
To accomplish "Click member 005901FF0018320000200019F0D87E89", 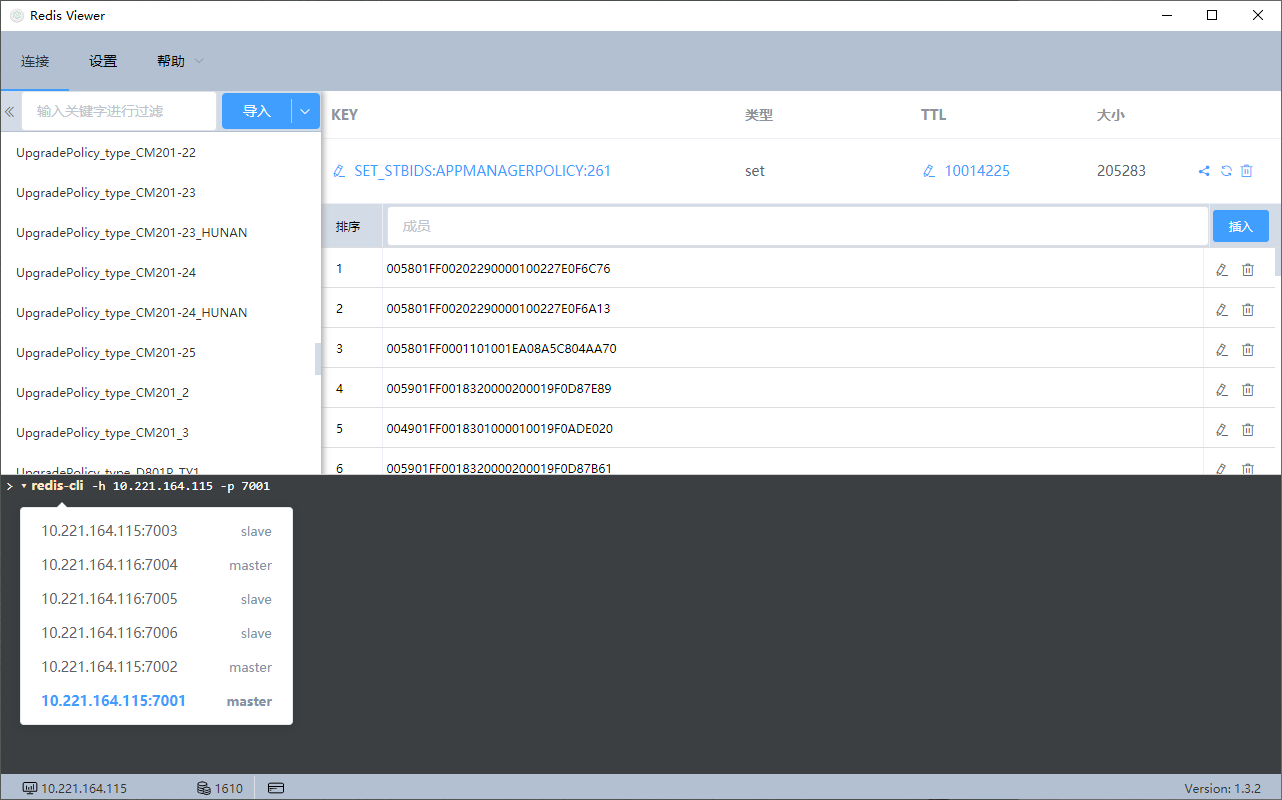I will pos(499,389).
